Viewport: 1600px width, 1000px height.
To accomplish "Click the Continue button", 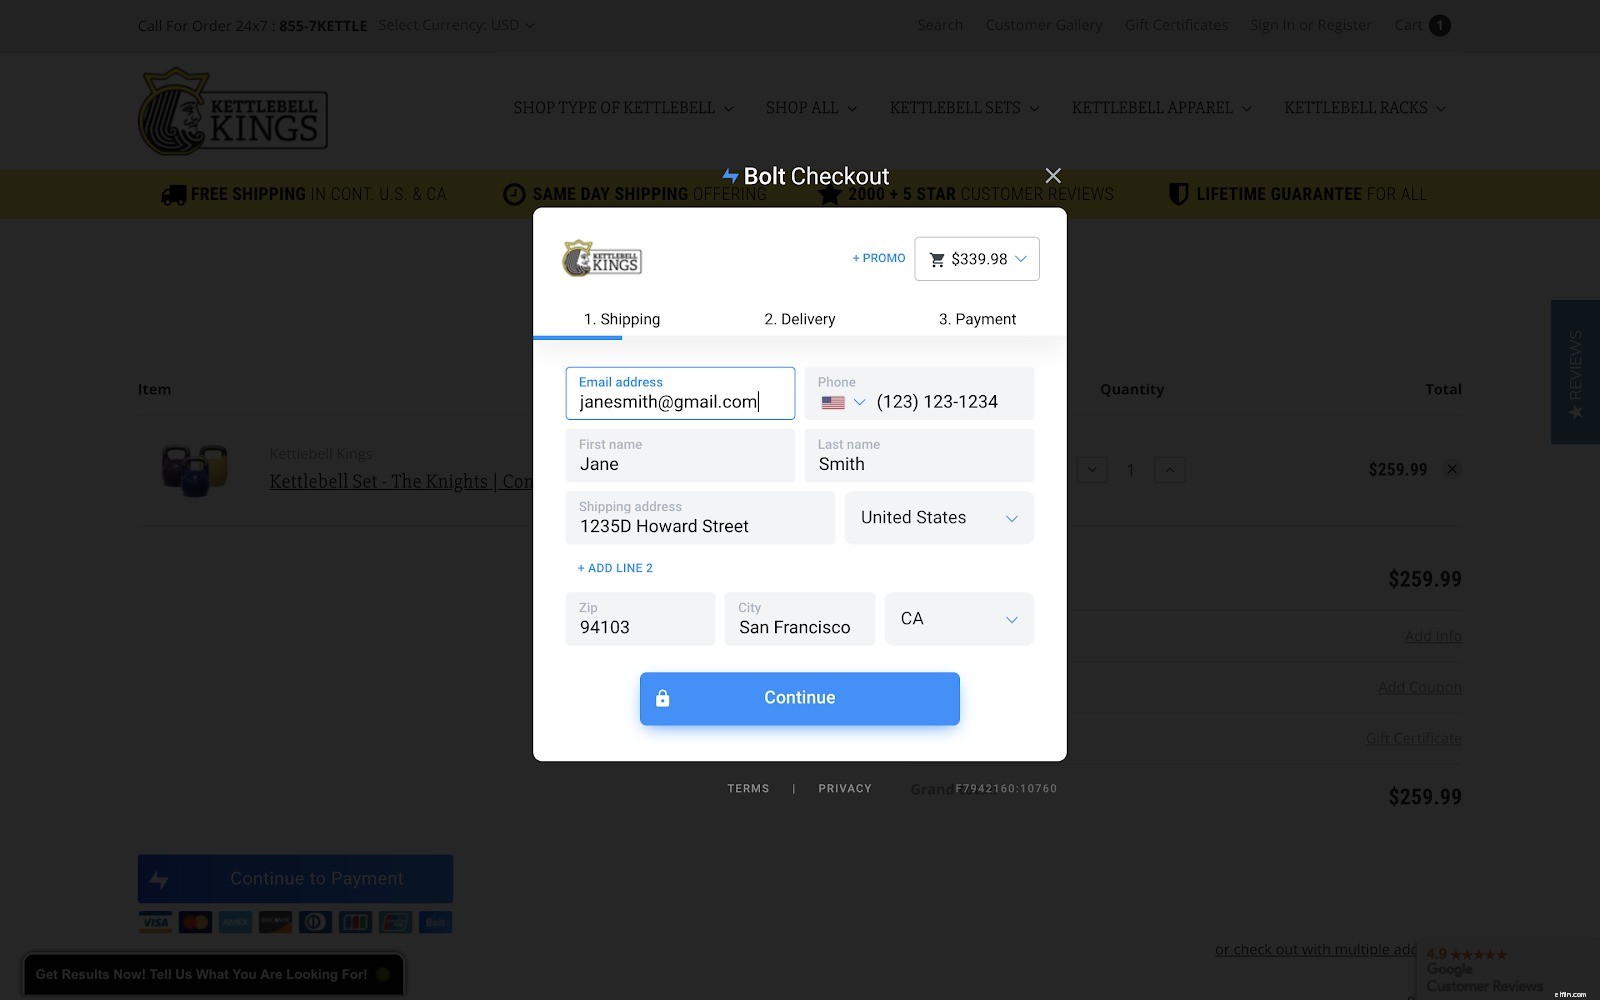I will pyautogui.click(x=799, y=698).
